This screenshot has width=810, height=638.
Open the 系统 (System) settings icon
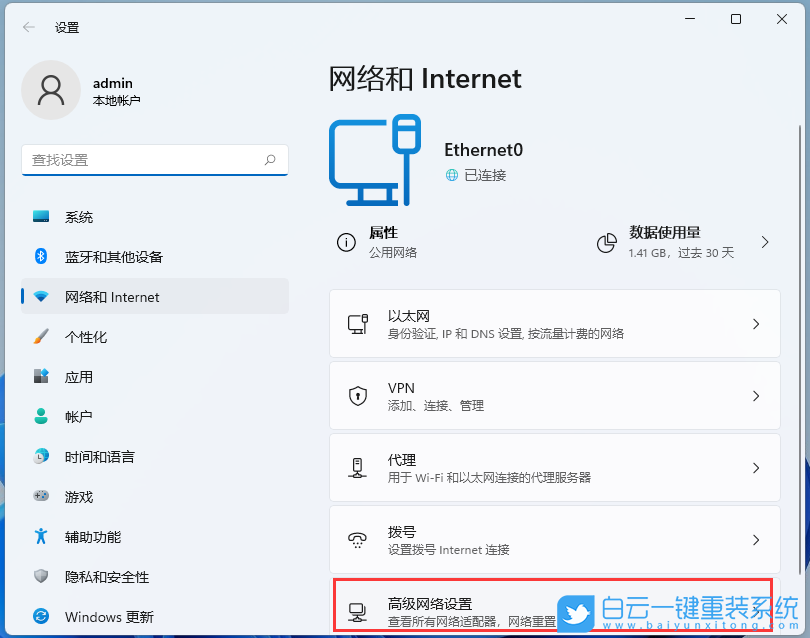(41, 217)
